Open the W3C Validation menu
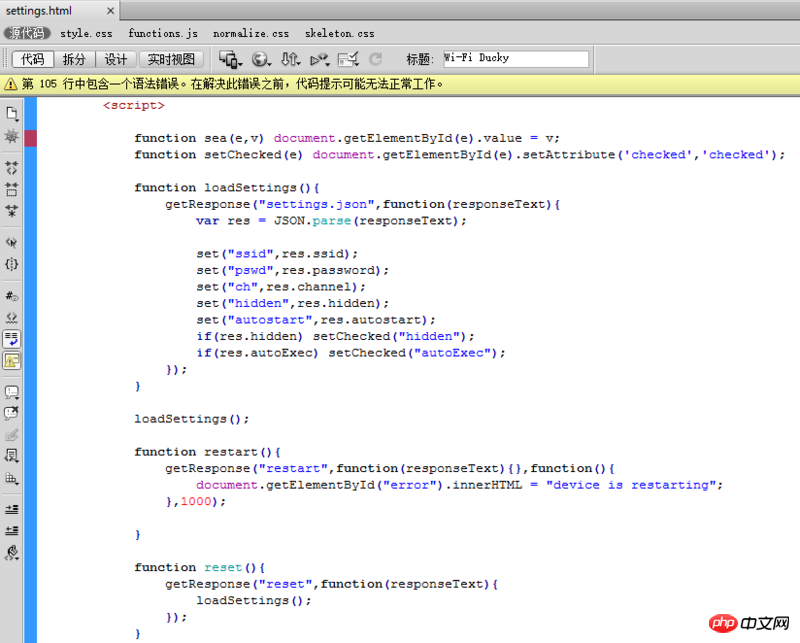 click(x=320, y=59)
